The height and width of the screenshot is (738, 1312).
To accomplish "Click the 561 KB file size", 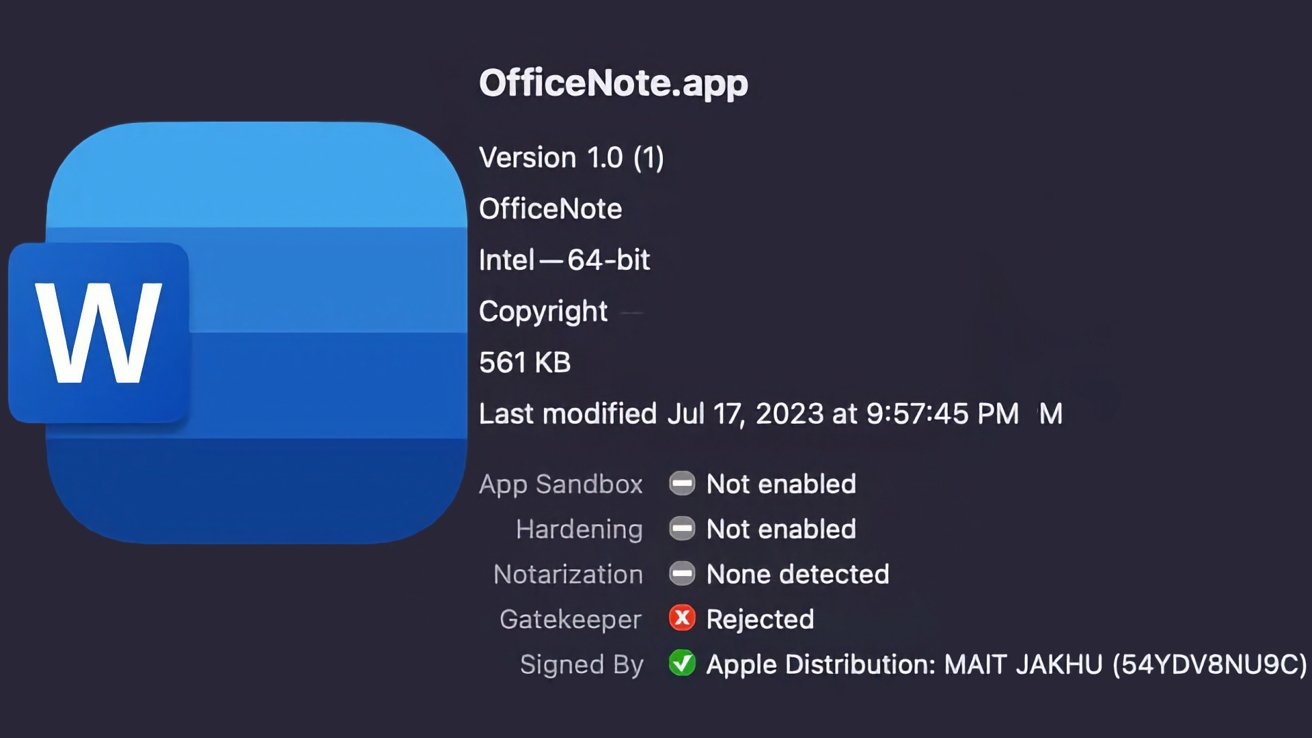I will pyautogui.click(x=524, y=362).
